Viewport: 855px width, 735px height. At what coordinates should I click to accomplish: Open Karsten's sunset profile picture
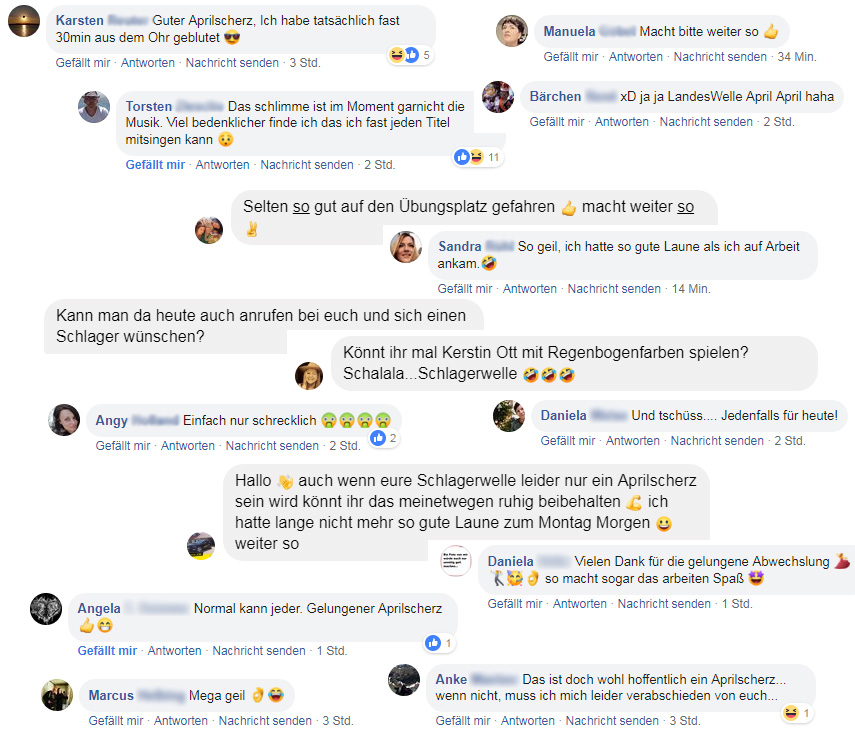click(24, 21)
